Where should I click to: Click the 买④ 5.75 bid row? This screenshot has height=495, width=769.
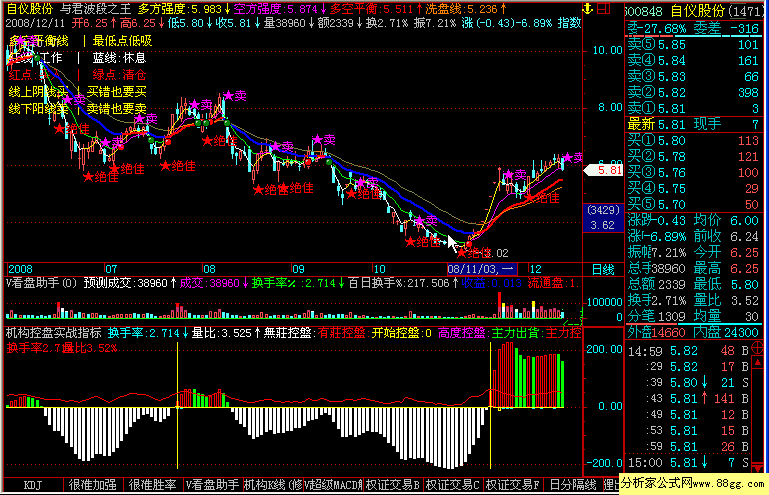pyautogui.click(x=693, y=188)
